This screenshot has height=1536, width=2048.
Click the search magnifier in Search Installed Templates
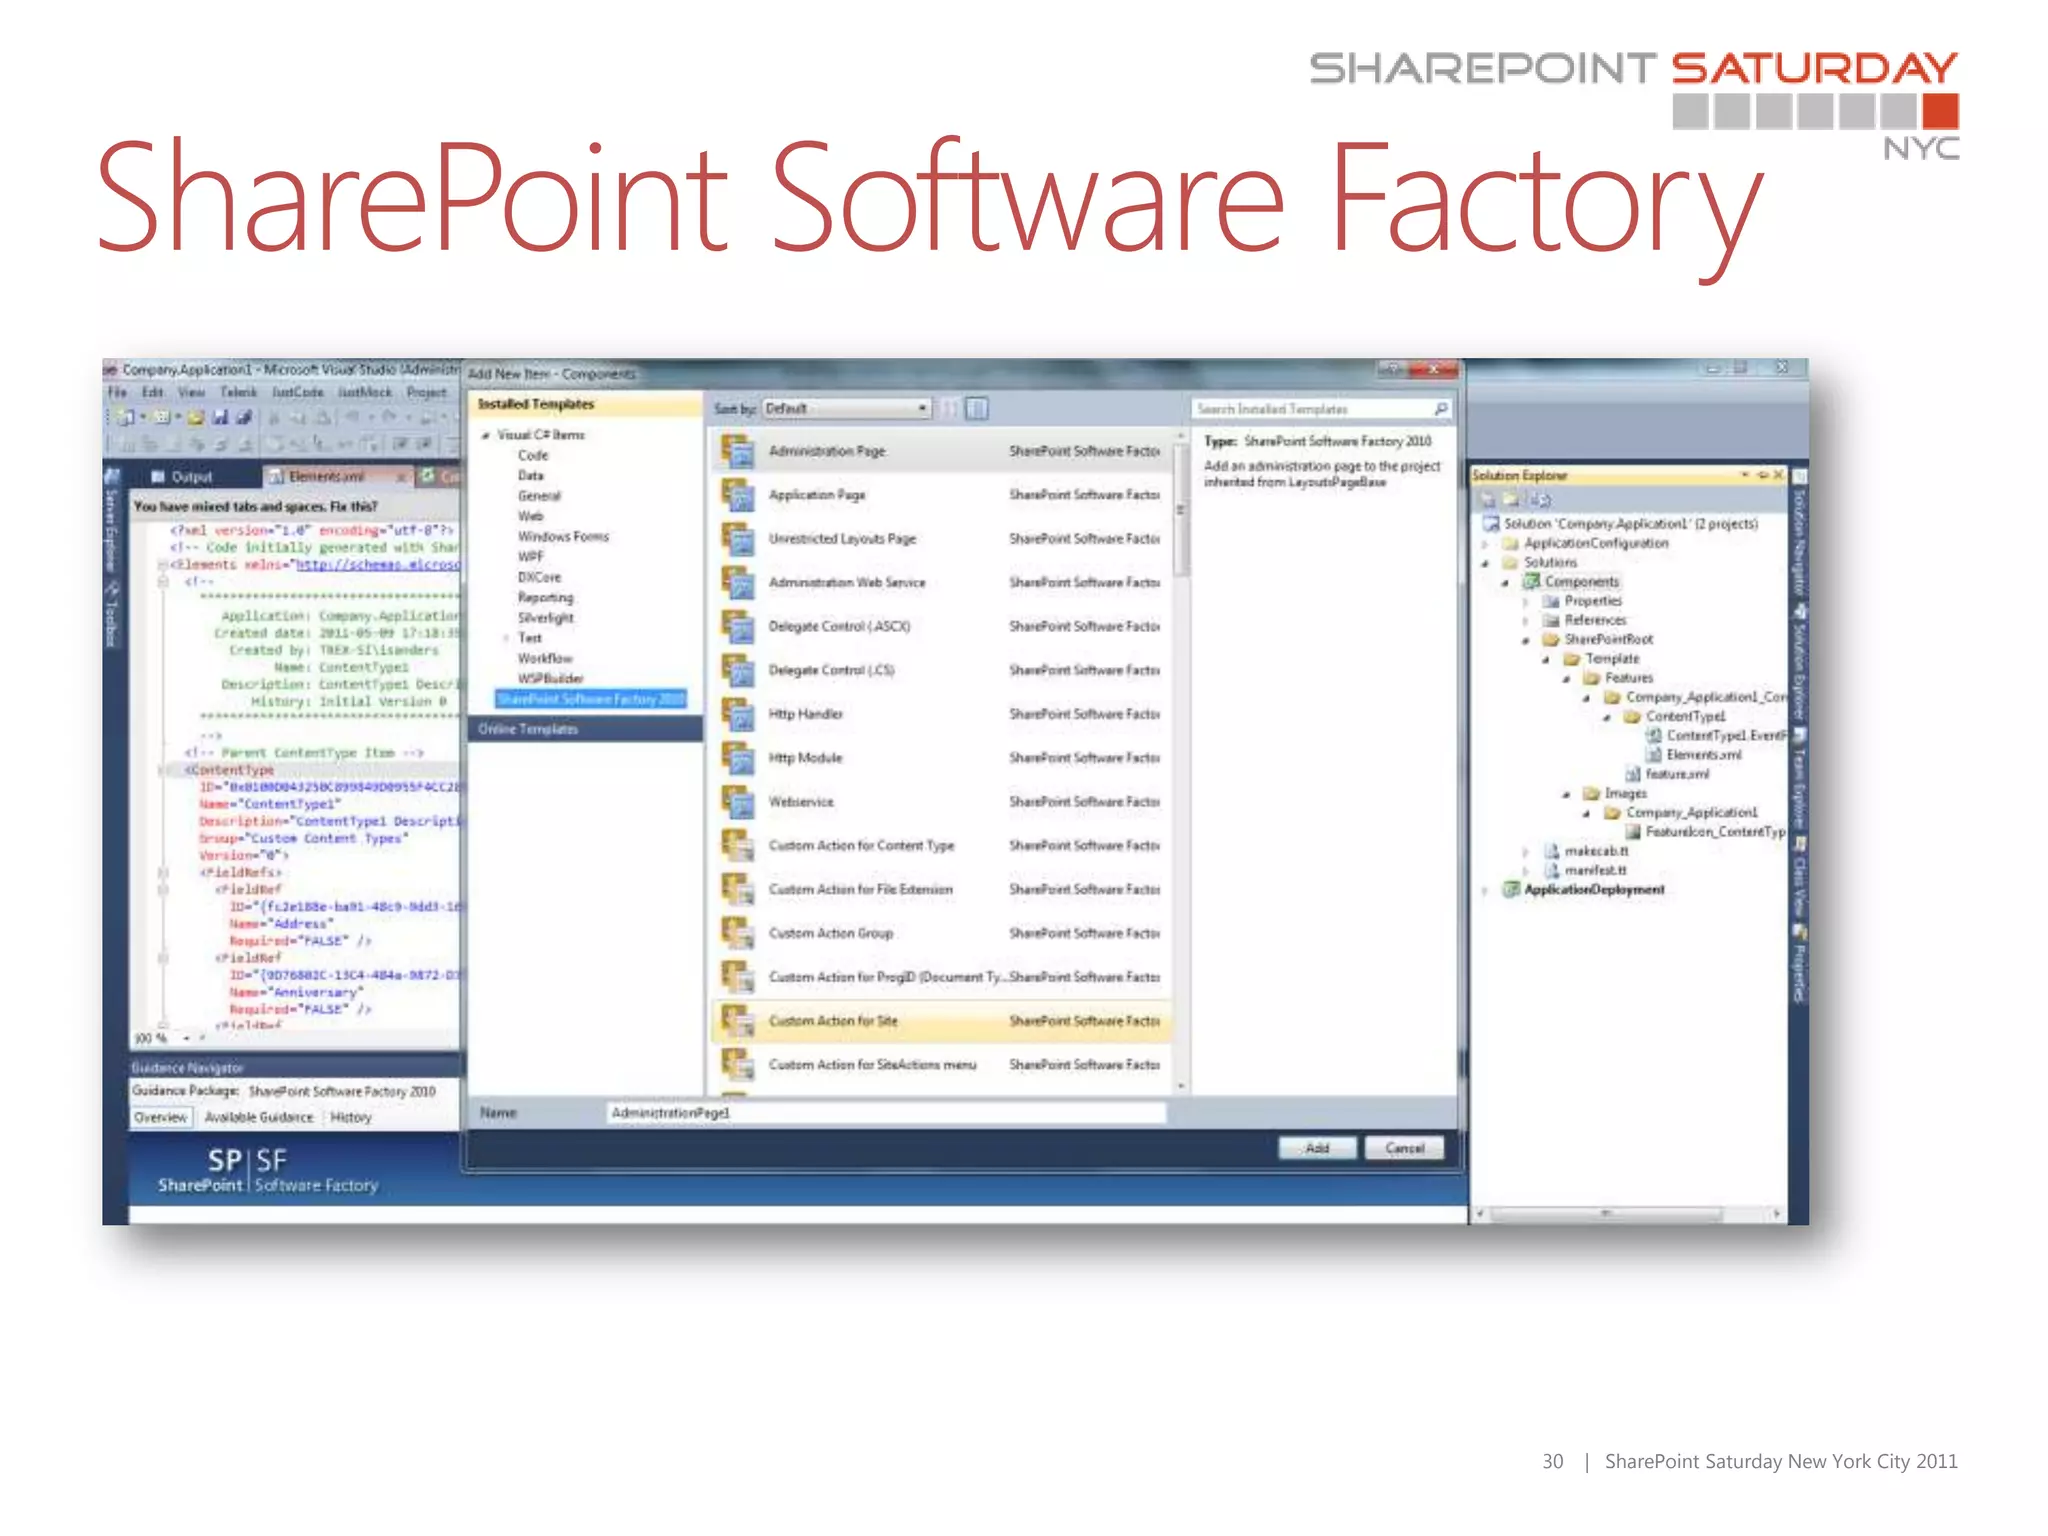coord(1441,409)
